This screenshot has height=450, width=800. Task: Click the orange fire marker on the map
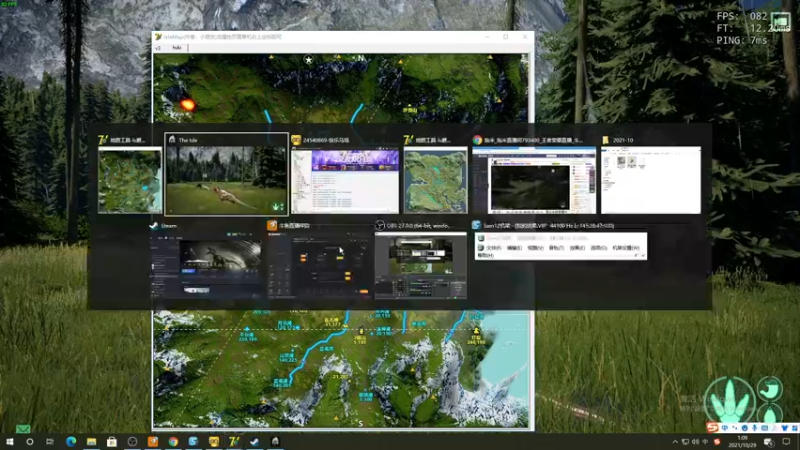coord(187,105)
